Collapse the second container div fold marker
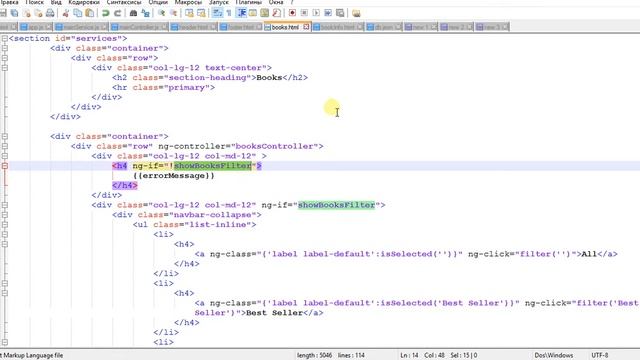This screenshot has width=640, height=360. tap(4, 136)
